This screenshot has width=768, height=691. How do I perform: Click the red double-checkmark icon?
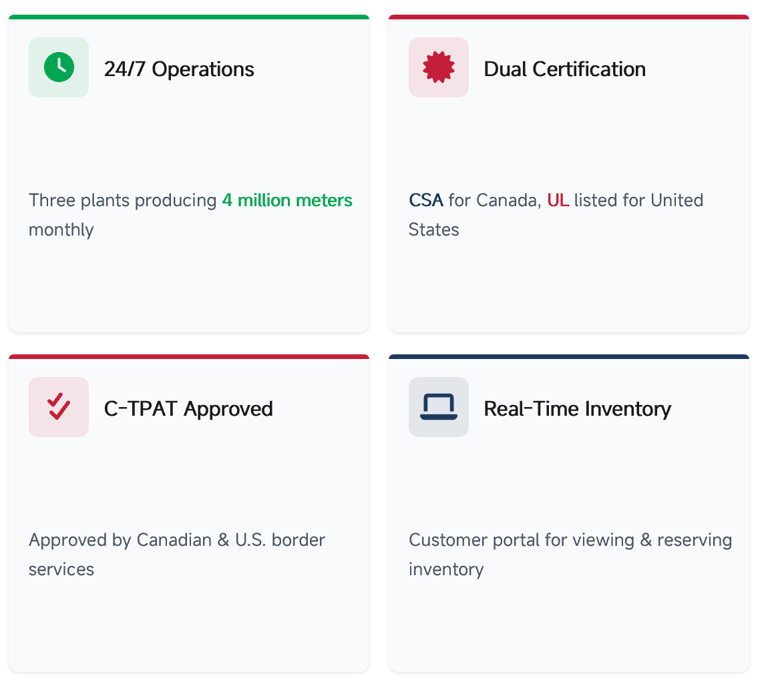[59, 407]
